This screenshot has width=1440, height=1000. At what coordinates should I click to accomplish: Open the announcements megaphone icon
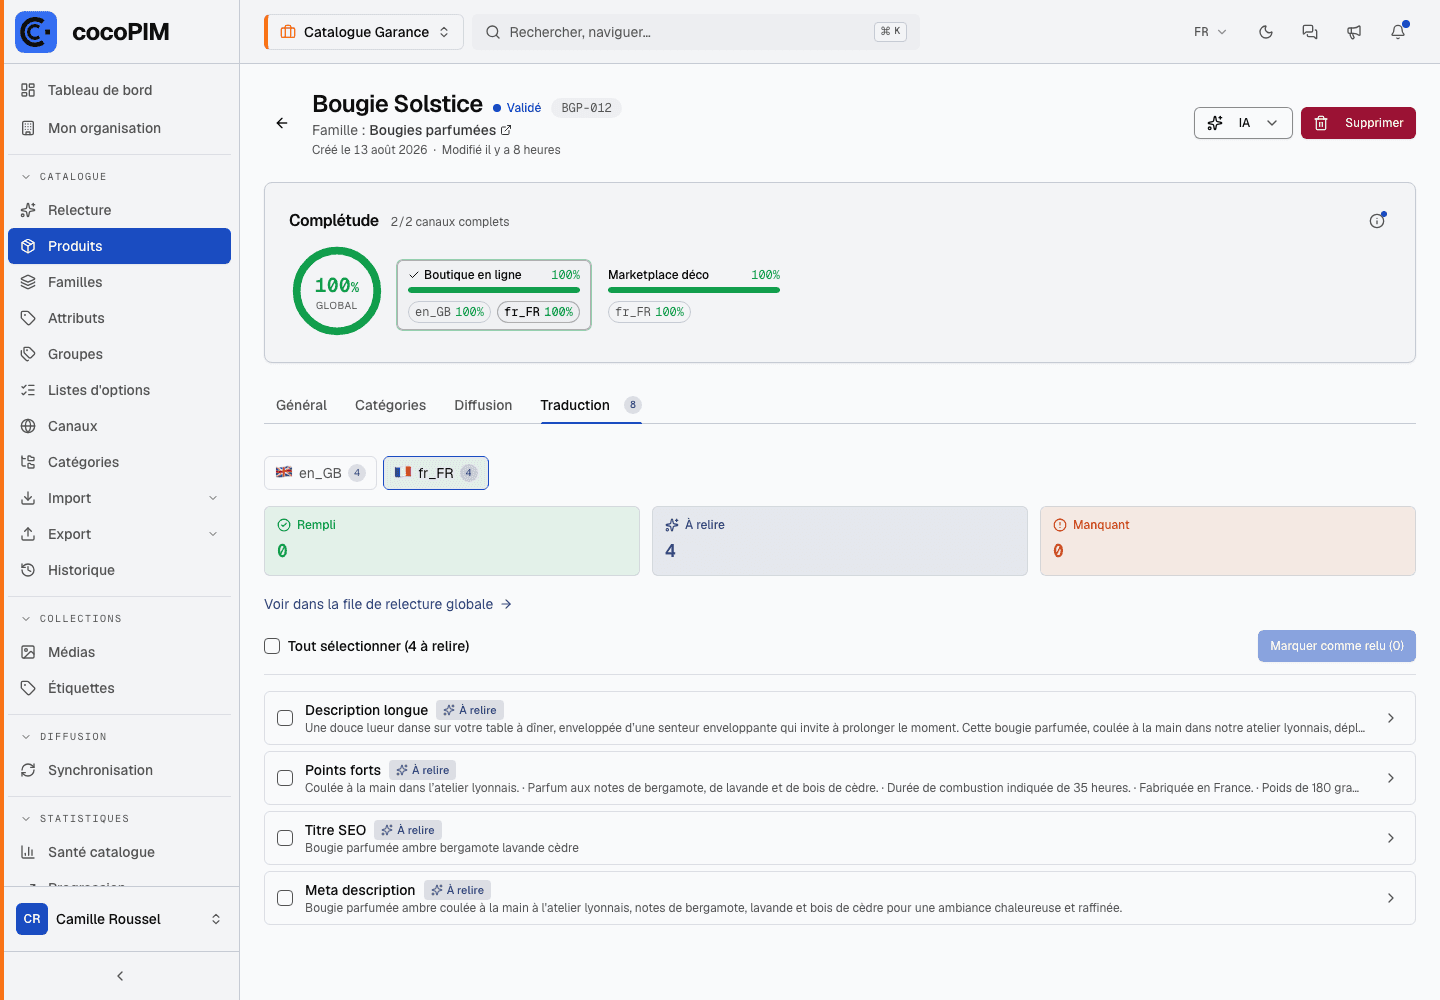click(x=1354, y=32)
